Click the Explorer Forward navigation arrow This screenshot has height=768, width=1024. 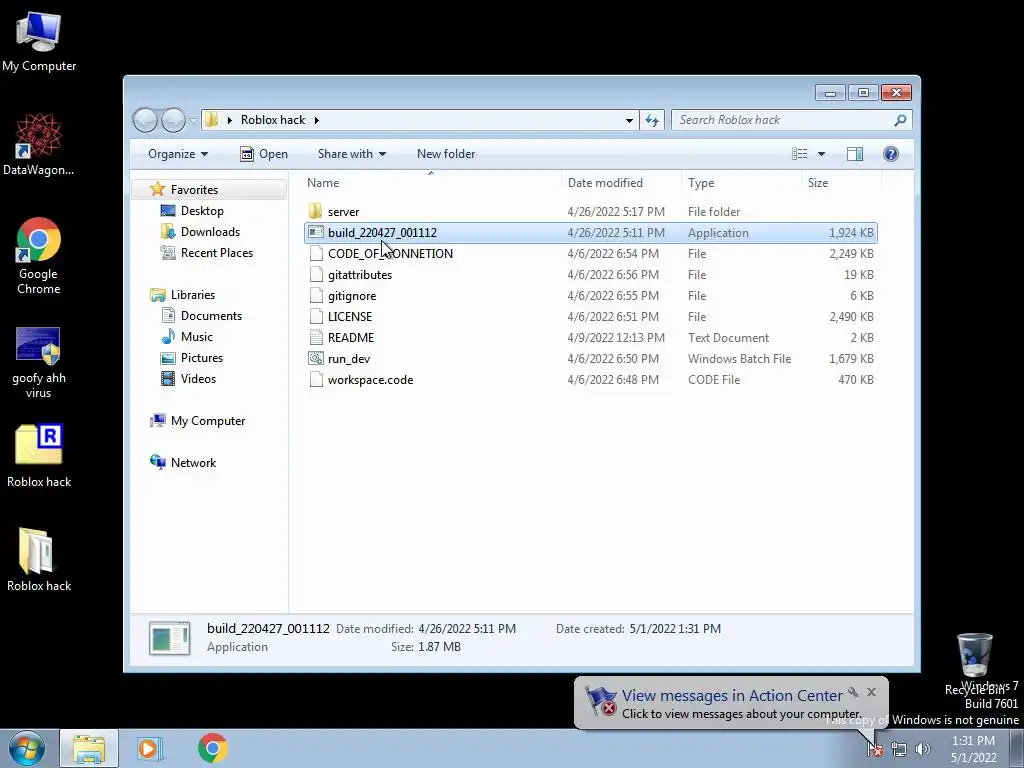coord(173,120)
